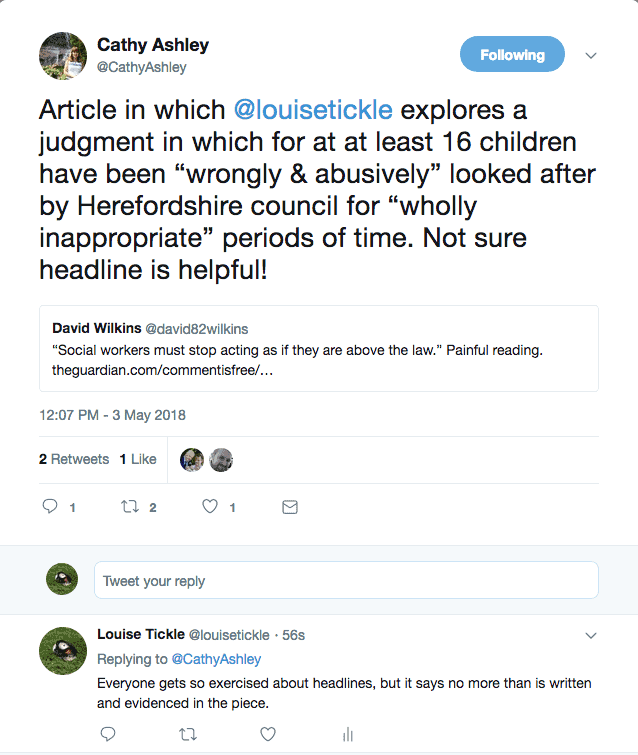
Task: View the 2 Retweets list
Action: pyautogui.click(x=74, y=459)
